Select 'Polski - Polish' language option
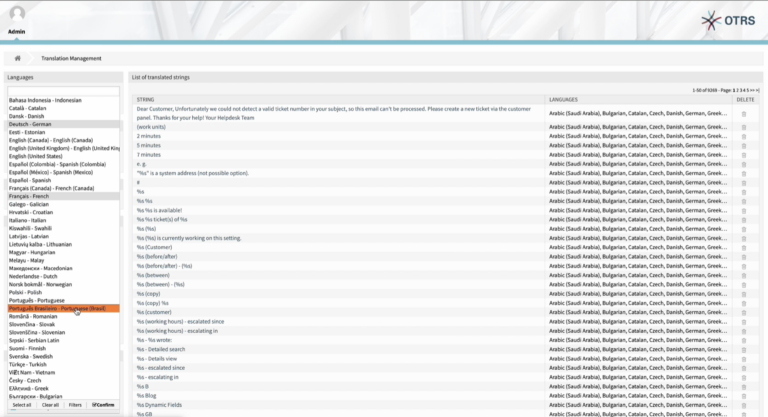This screenshot has width=768, height=417. click(63, 292)
